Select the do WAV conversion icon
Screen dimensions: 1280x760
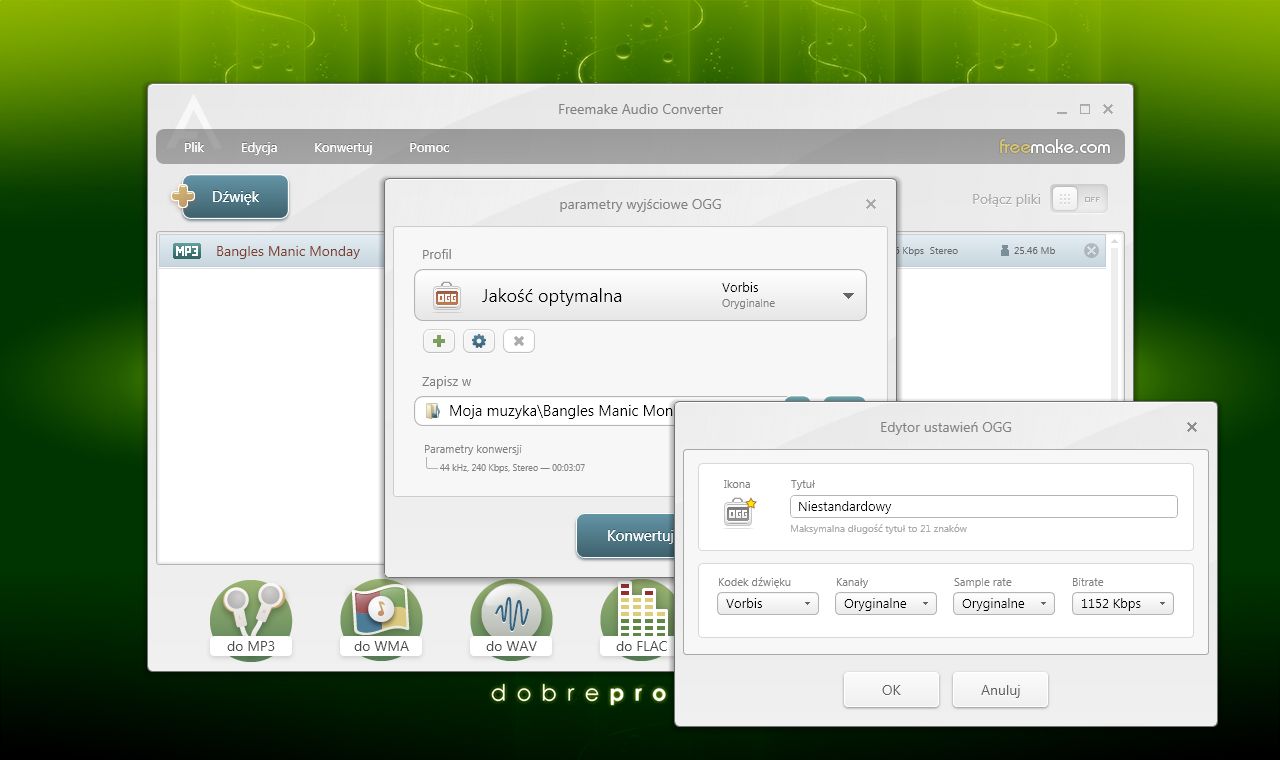[x=511, y=620]
